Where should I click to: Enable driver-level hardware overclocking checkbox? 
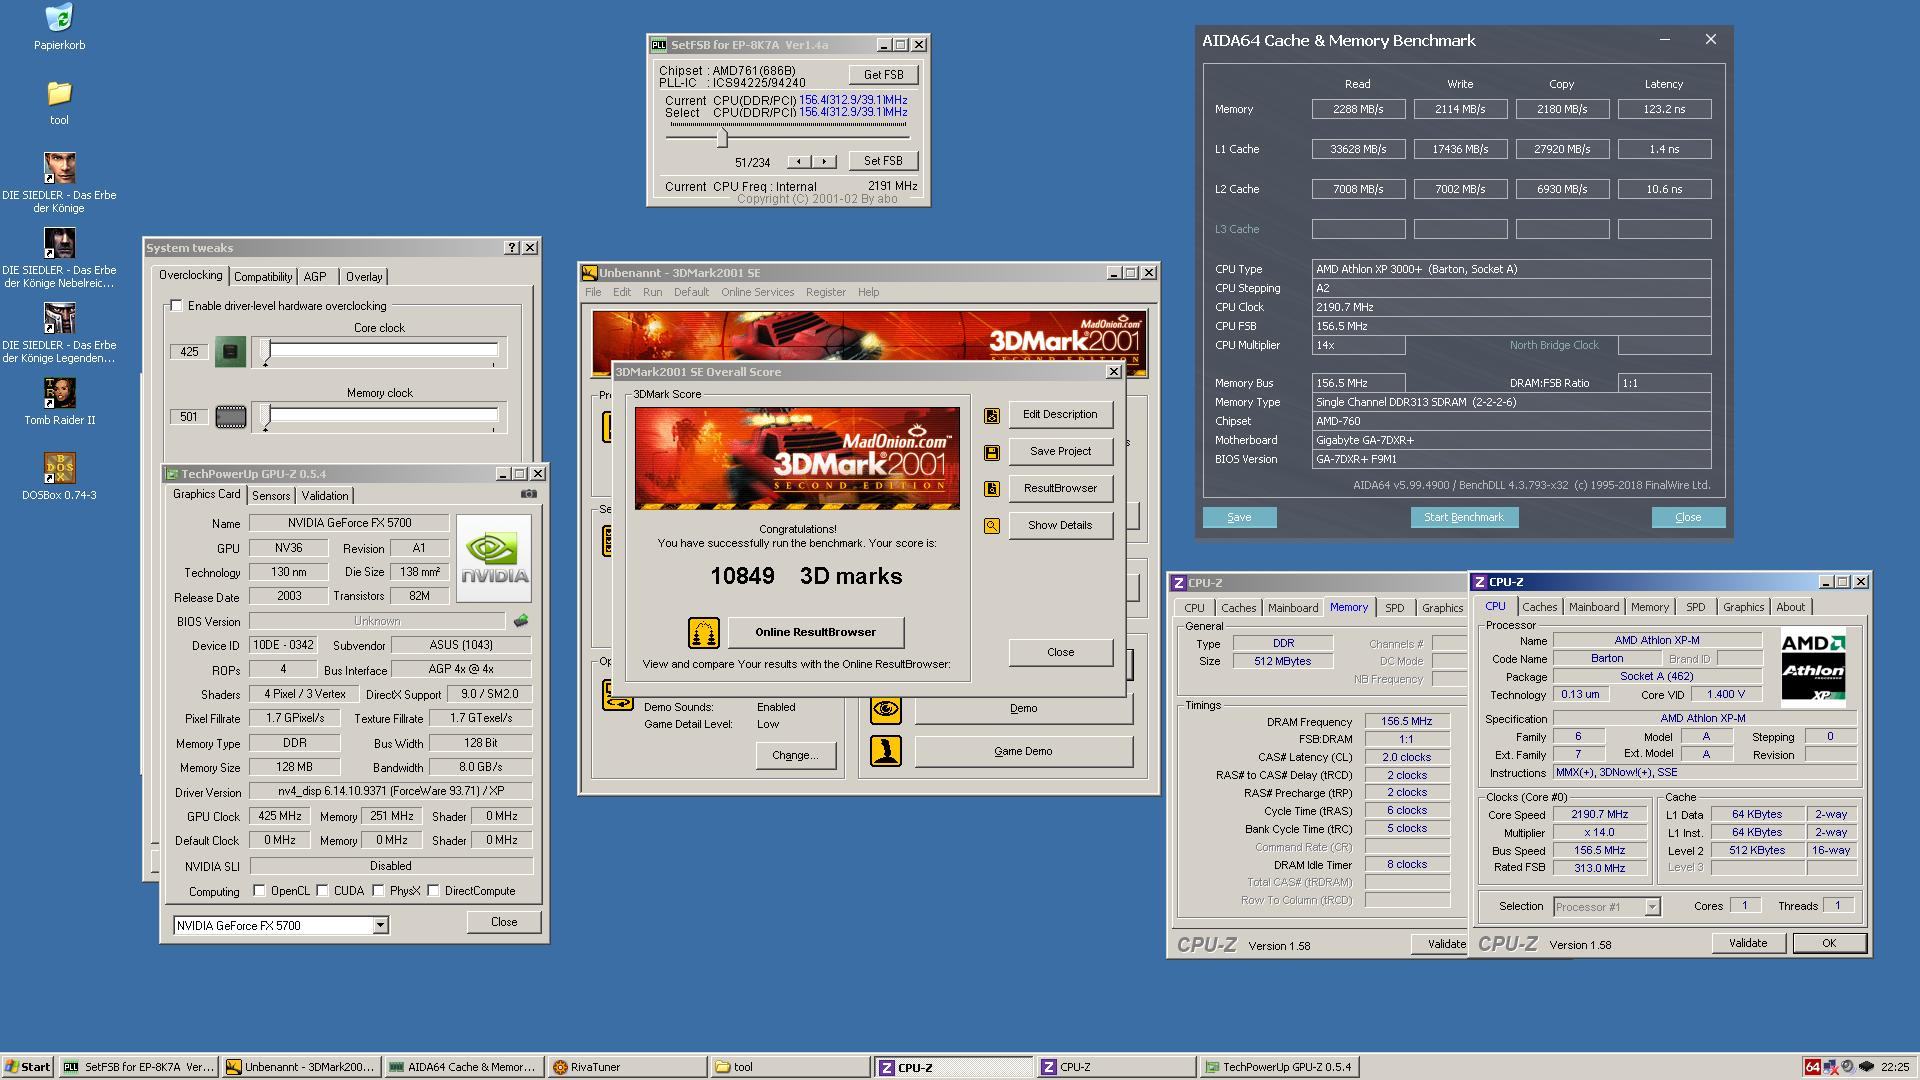(x=177, y=306)
